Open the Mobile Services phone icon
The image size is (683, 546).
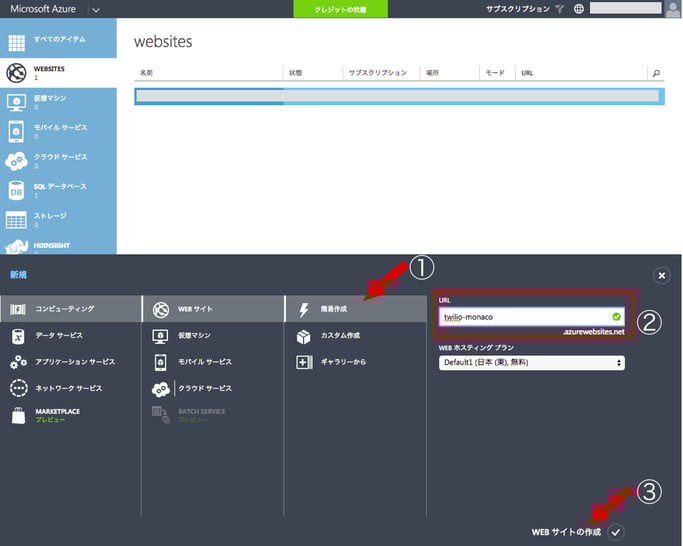point(16,131)
